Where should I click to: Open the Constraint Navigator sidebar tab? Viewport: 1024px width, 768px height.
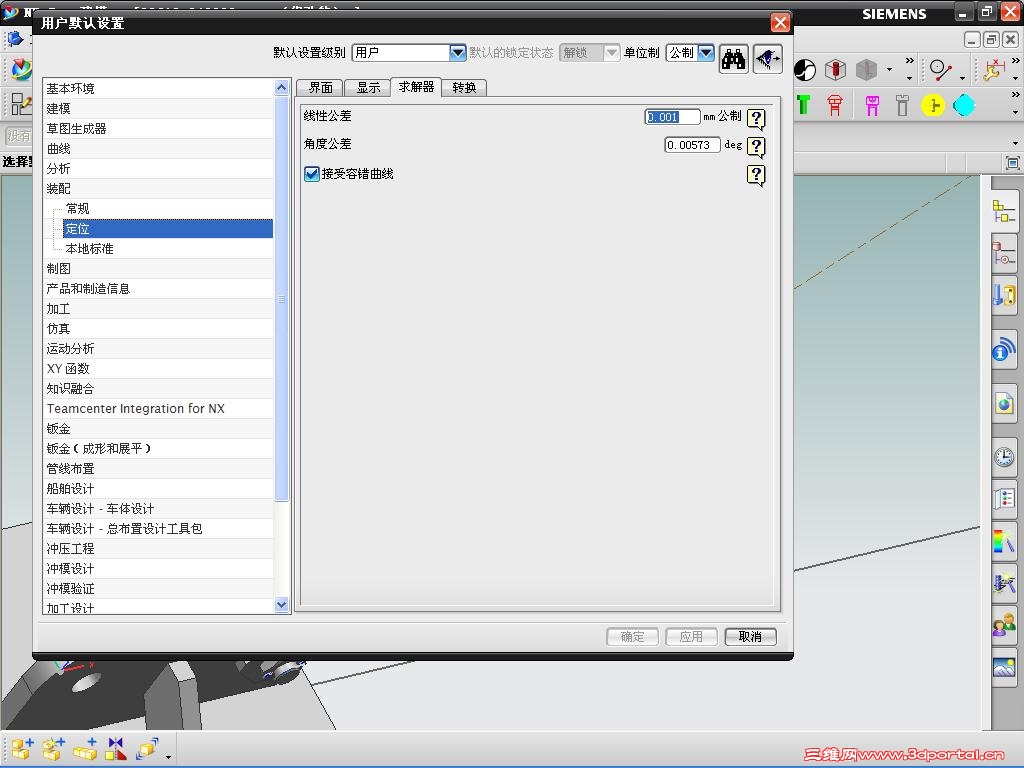[x=1003, y=253]
